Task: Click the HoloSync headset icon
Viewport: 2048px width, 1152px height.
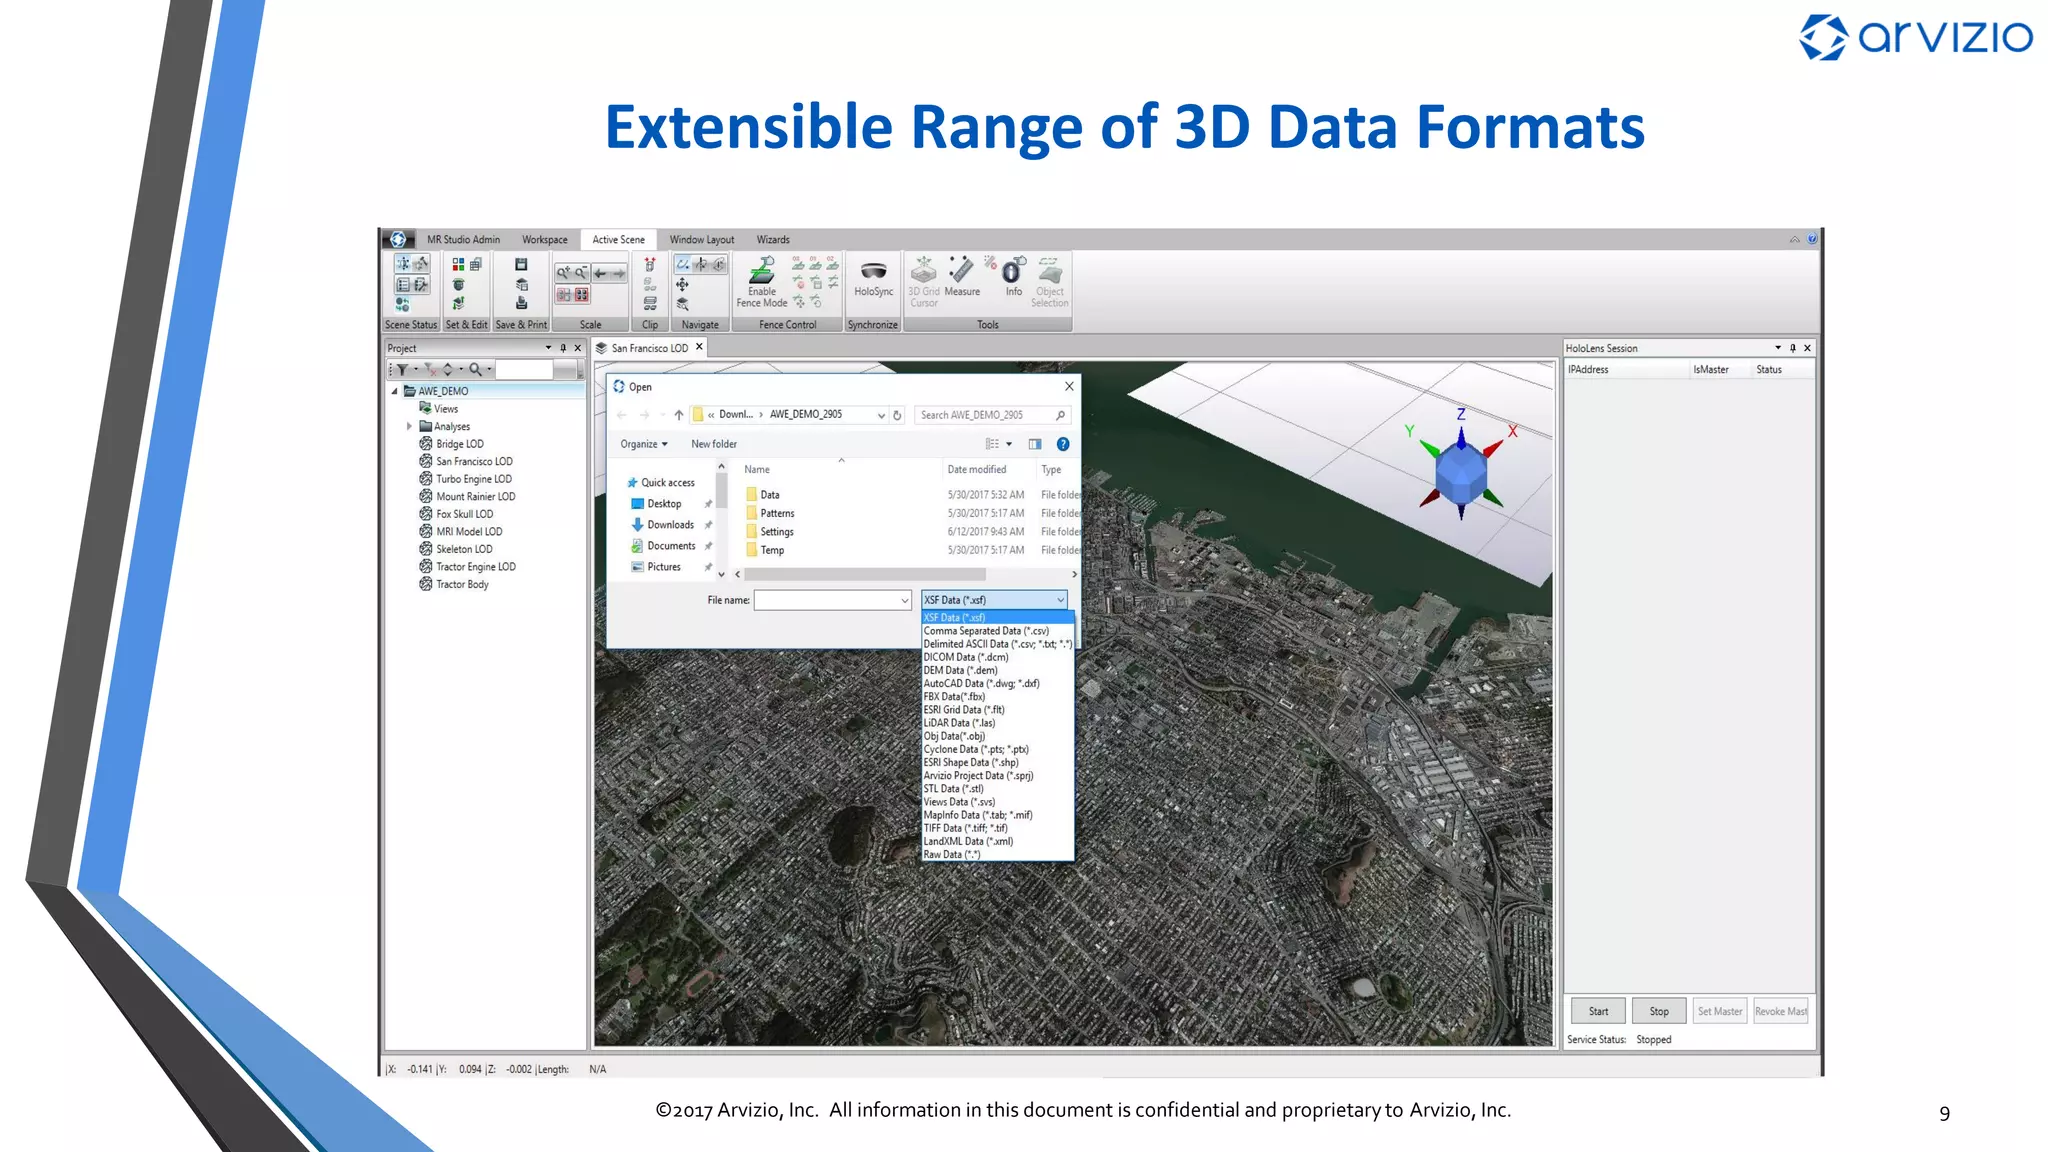Action: coord(873,272)
